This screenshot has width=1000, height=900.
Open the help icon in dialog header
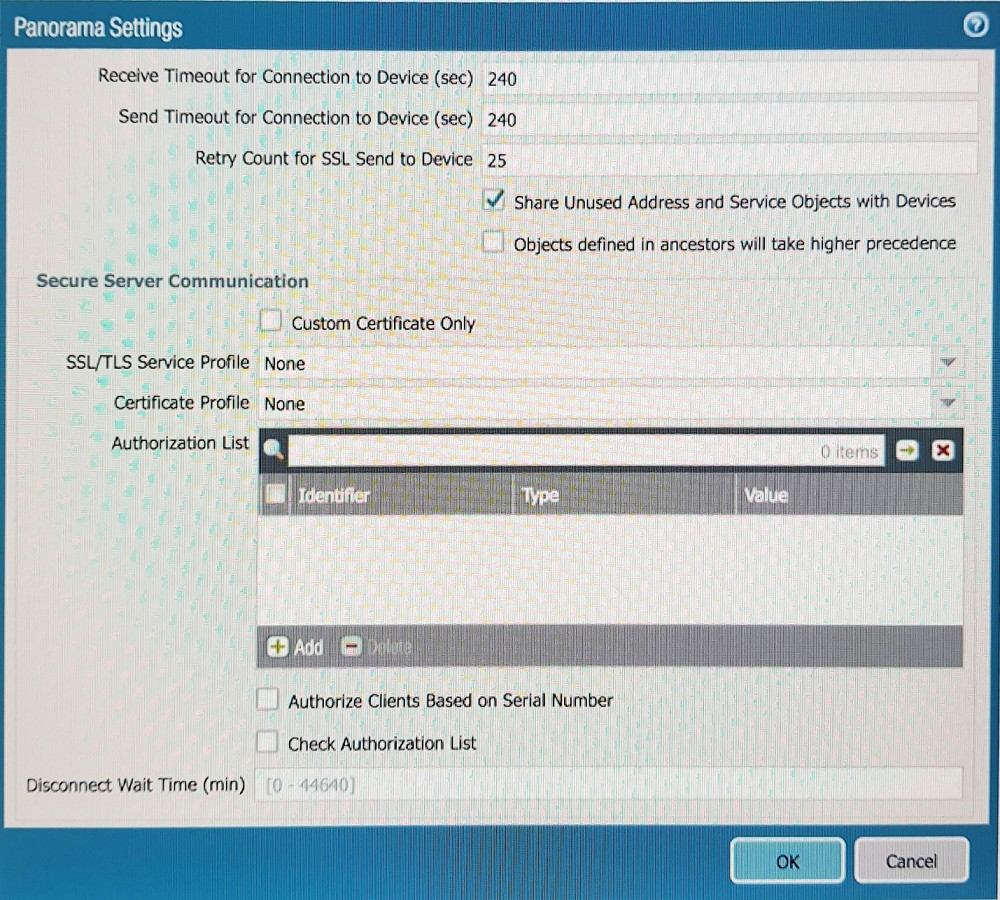coord(975,27)
